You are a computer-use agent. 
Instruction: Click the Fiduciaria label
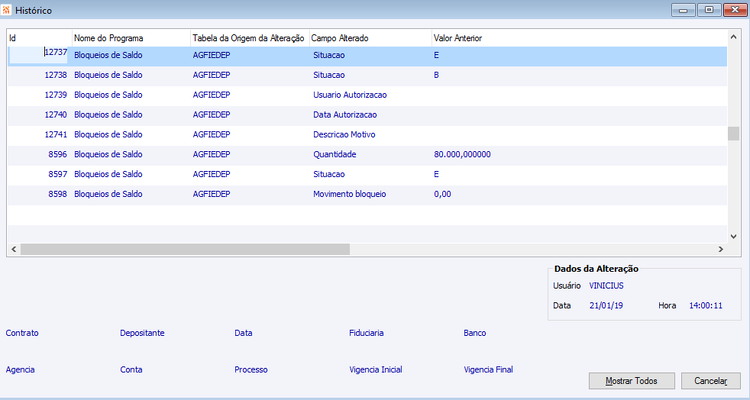[366, 333]
